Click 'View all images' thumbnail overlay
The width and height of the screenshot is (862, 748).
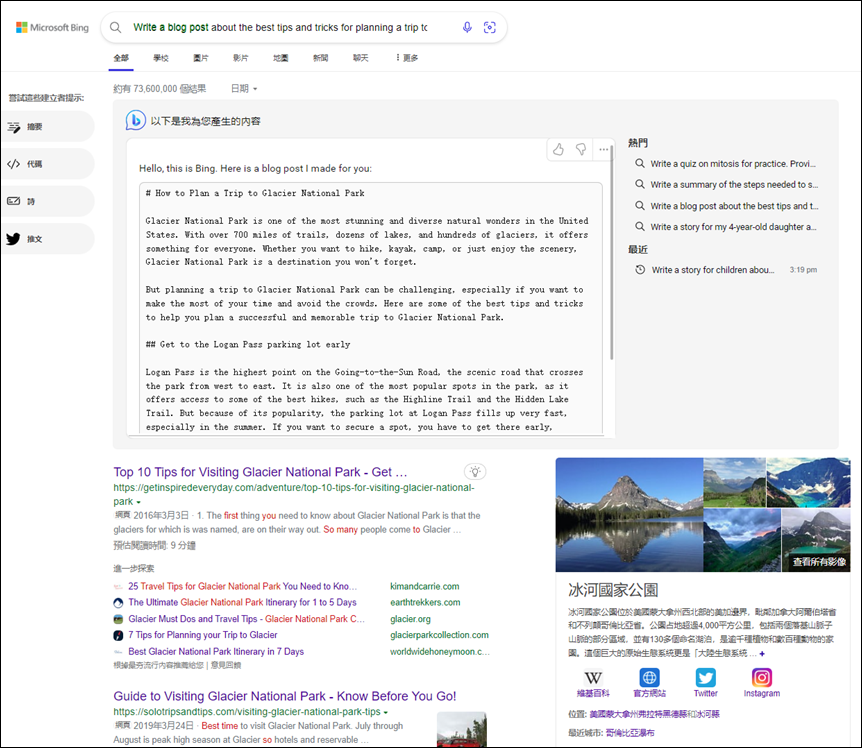[819, 562]
